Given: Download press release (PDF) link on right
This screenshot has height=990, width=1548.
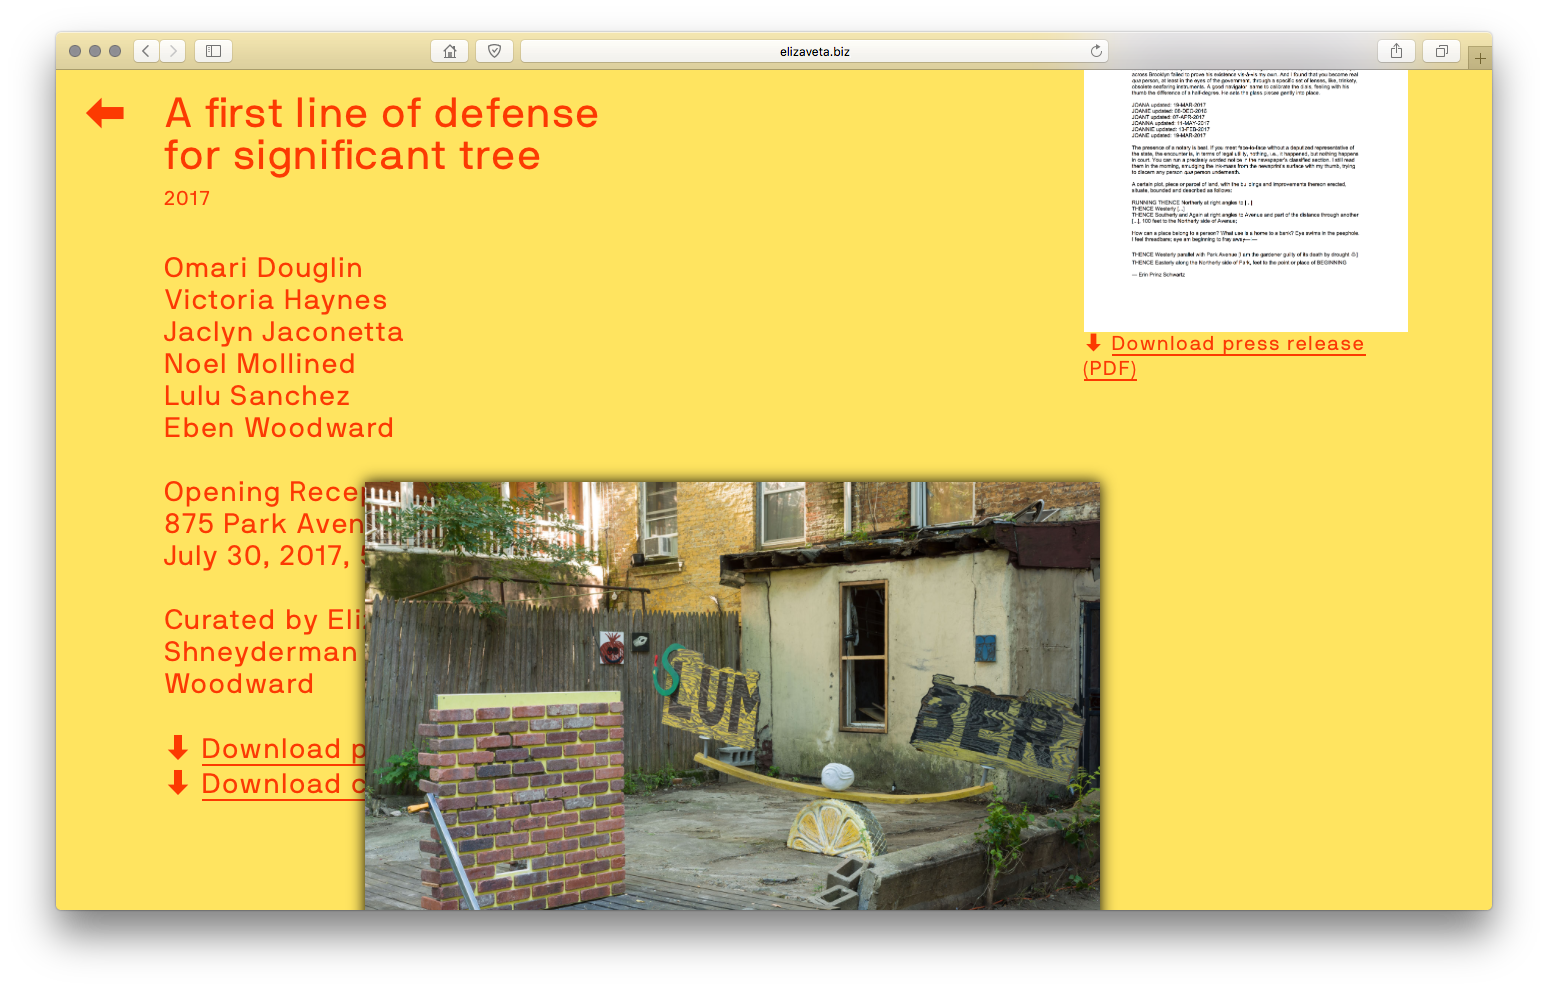Looking at the screenshot, I should point(1237,344).
